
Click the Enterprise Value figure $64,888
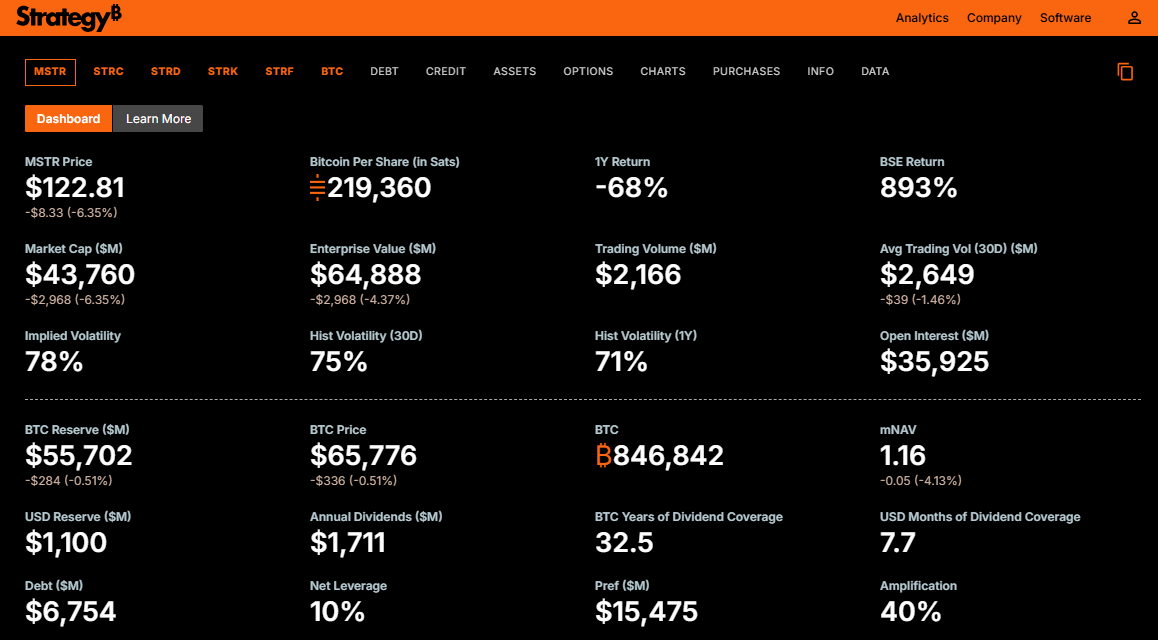click(x=366, y=275)
